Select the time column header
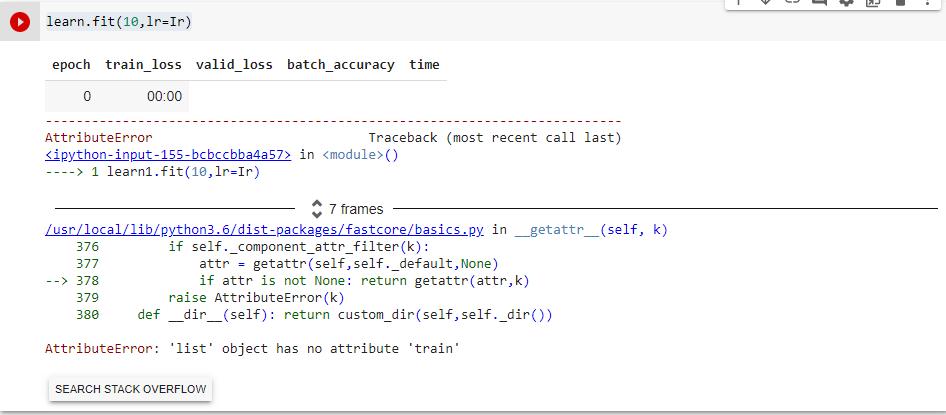946x415 pixels. click(x=424, y=65)
